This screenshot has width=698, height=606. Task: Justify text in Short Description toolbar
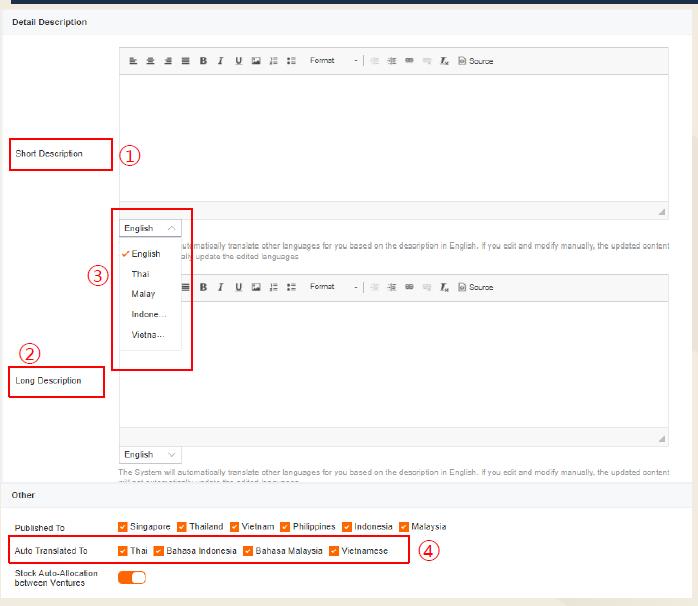(x=186, y=61)
